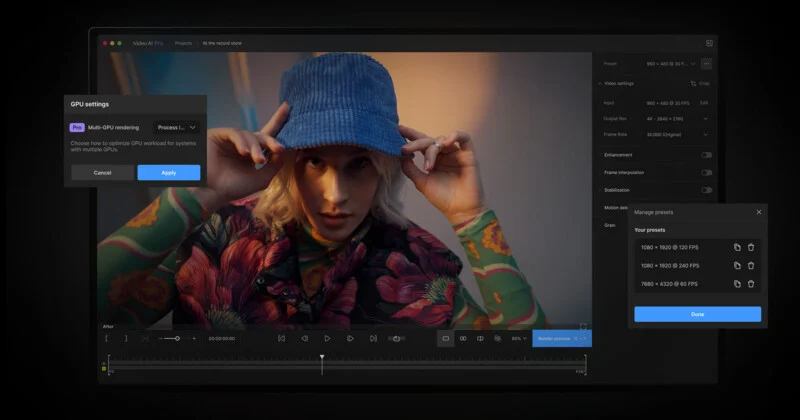Open the Frame Rate dropdown
The height and width of the screenshot is (420, 800).
point(677,135)
